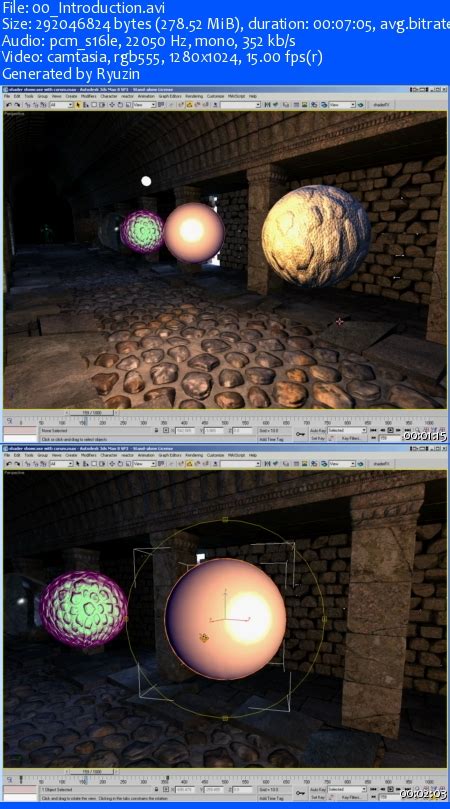Choose the Select Object arrow tool in upper toolbar
The height and width of the screenshot is (809, 450).
tap(78, 105)
